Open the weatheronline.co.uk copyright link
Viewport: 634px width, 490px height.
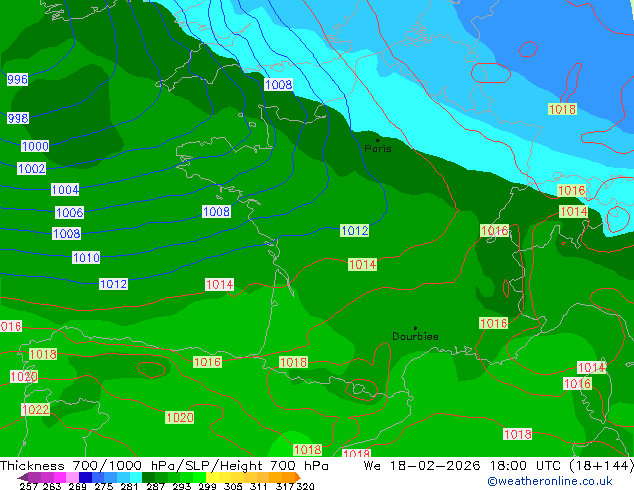pyautogui.click(x=550, y=481)
